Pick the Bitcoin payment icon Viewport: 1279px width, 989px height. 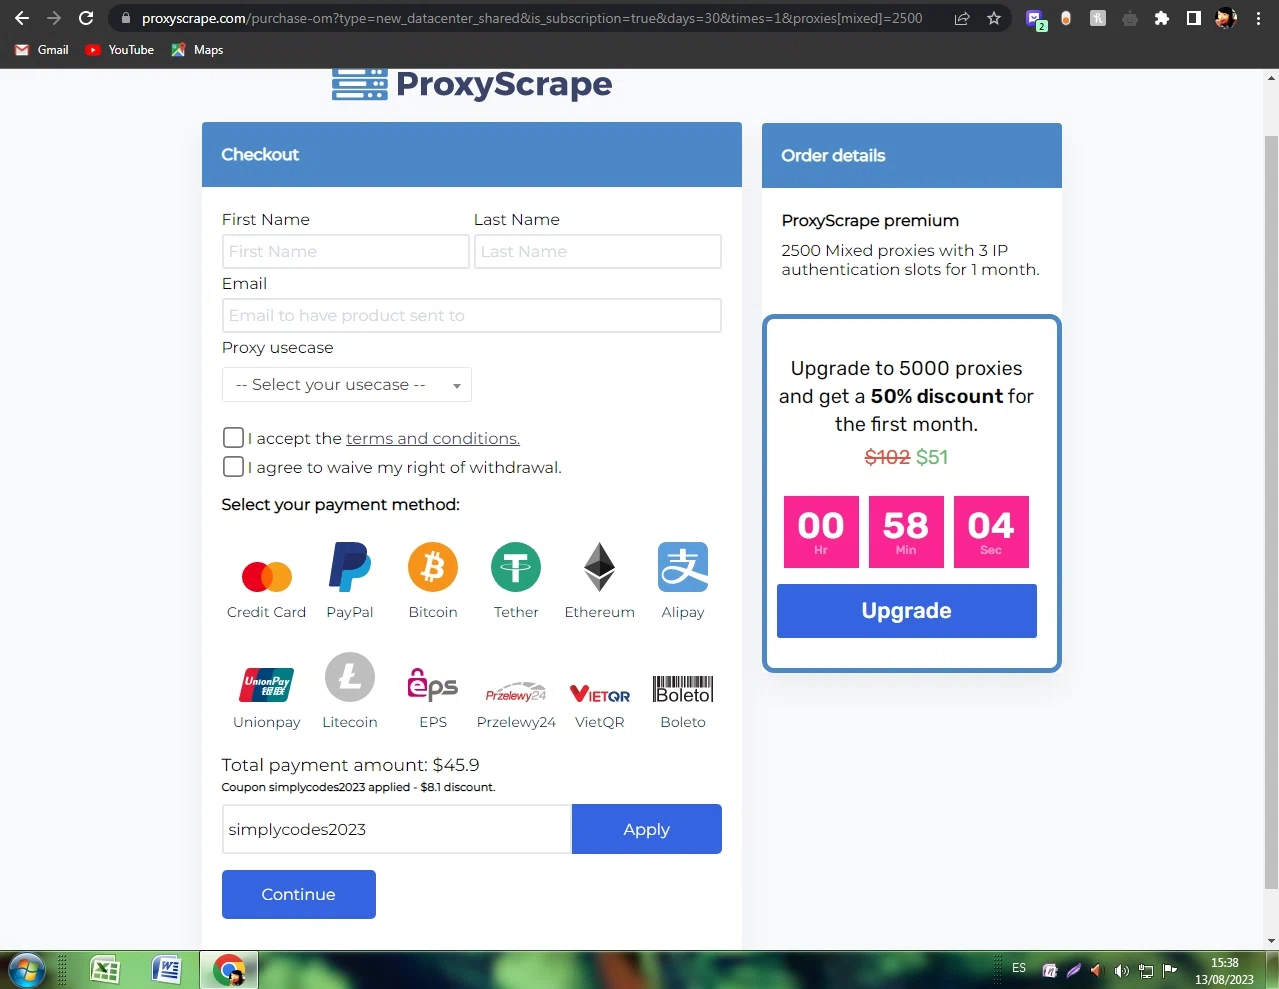(x=433, y=567)
